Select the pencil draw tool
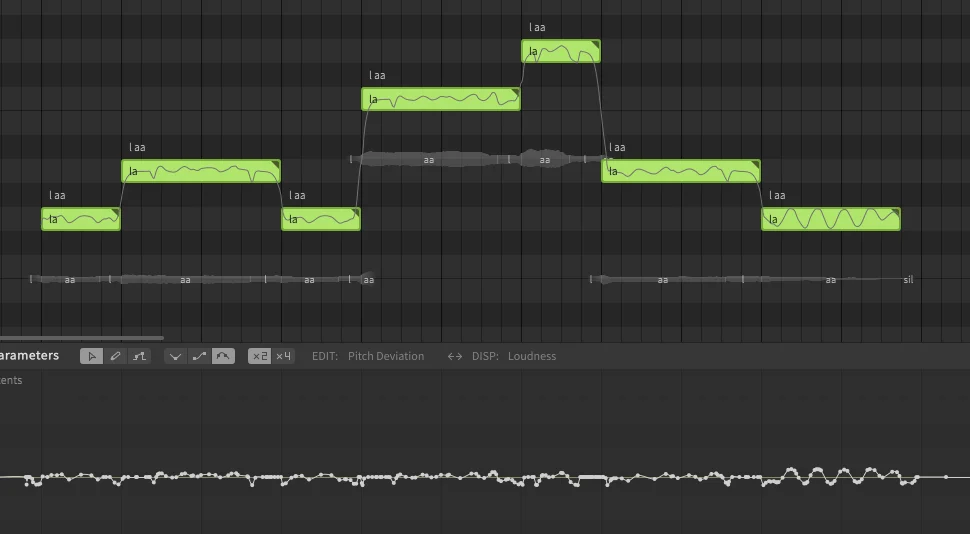The height and width of the screenshot is (534, 970). pyautogui.click(x=115, y=356)
